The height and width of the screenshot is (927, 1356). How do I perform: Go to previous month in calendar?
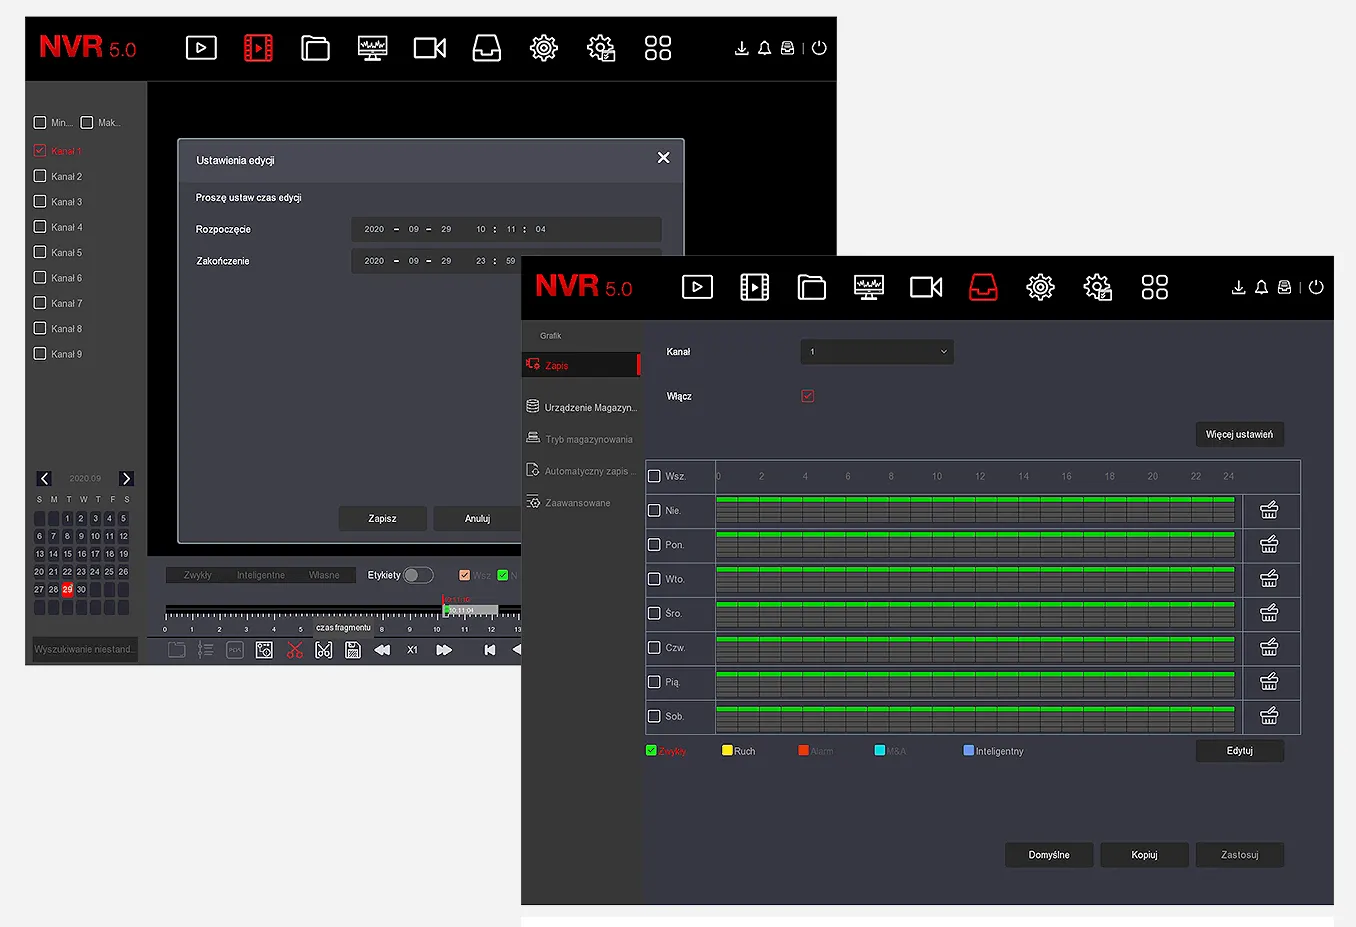pyautogui.click(x=44, y=479)
